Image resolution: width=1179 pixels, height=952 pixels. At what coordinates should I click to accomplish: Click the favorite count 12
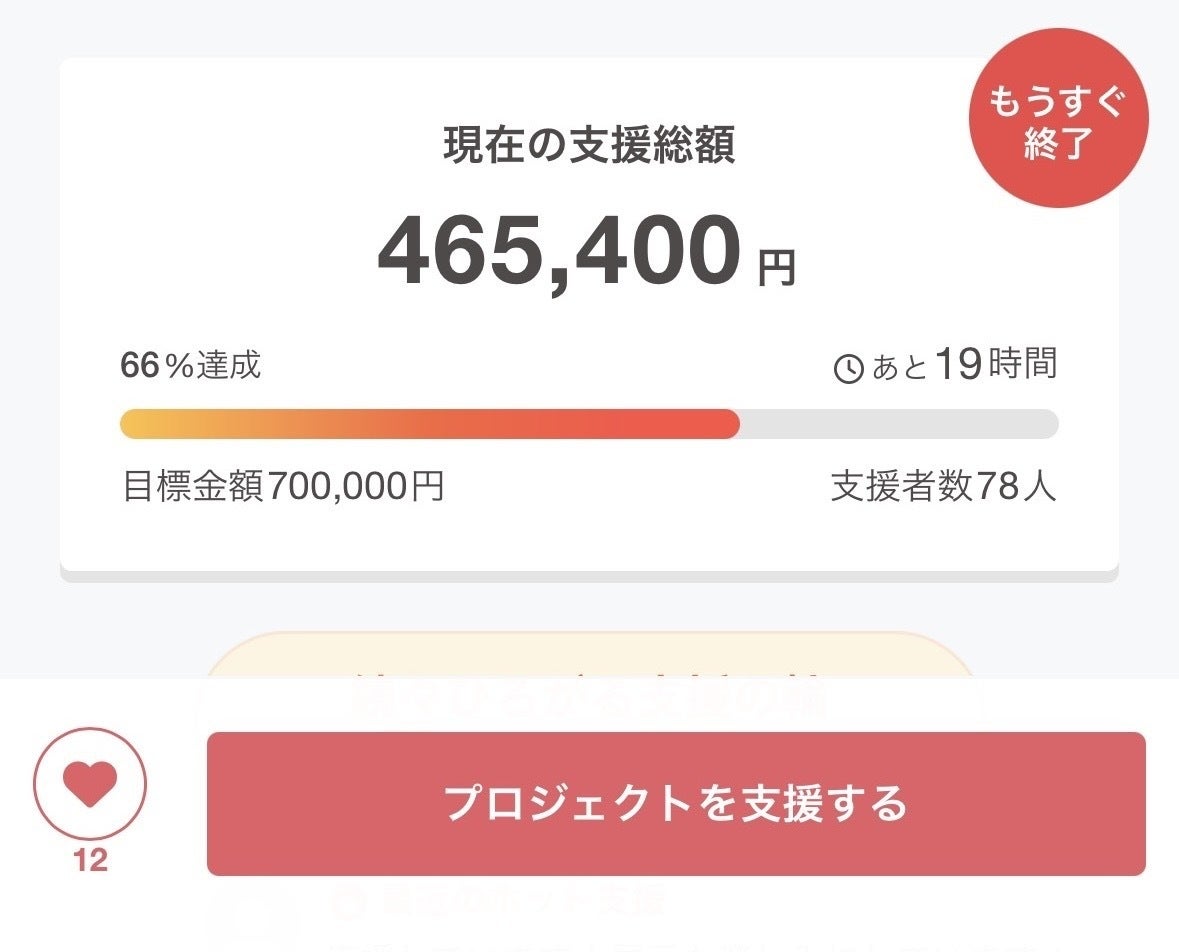[90, 861]
